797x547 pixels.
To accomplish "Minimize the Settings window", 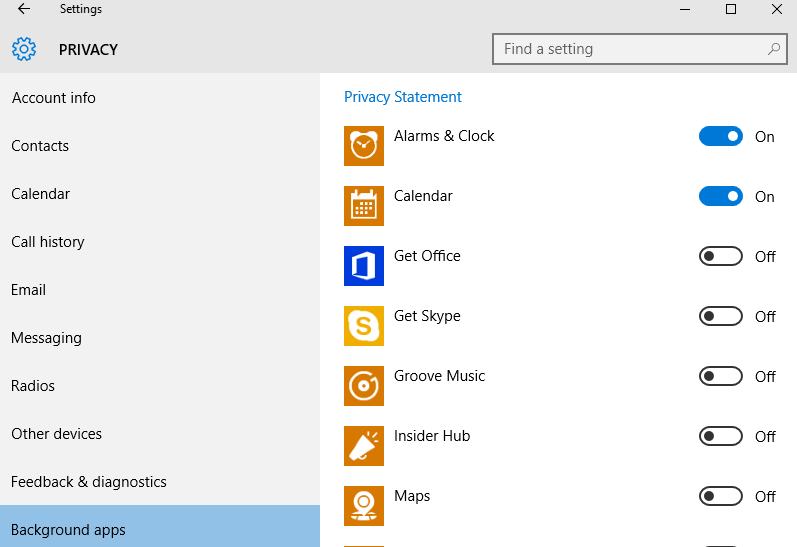I will [x=685, y=9].
